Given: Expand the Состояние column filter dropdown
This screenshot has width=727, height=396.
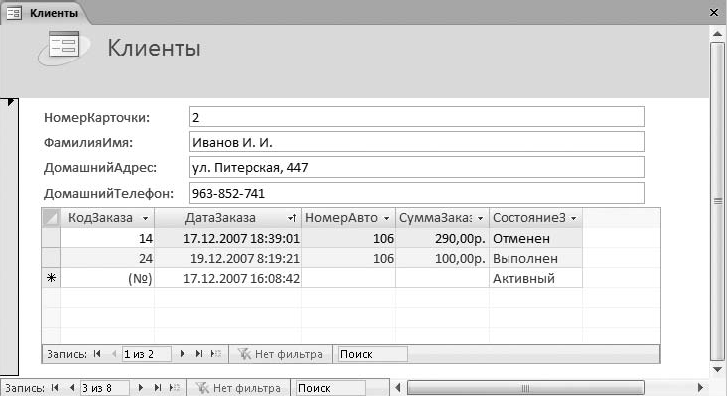Looking at the screenshot, I should click(574, 218).
